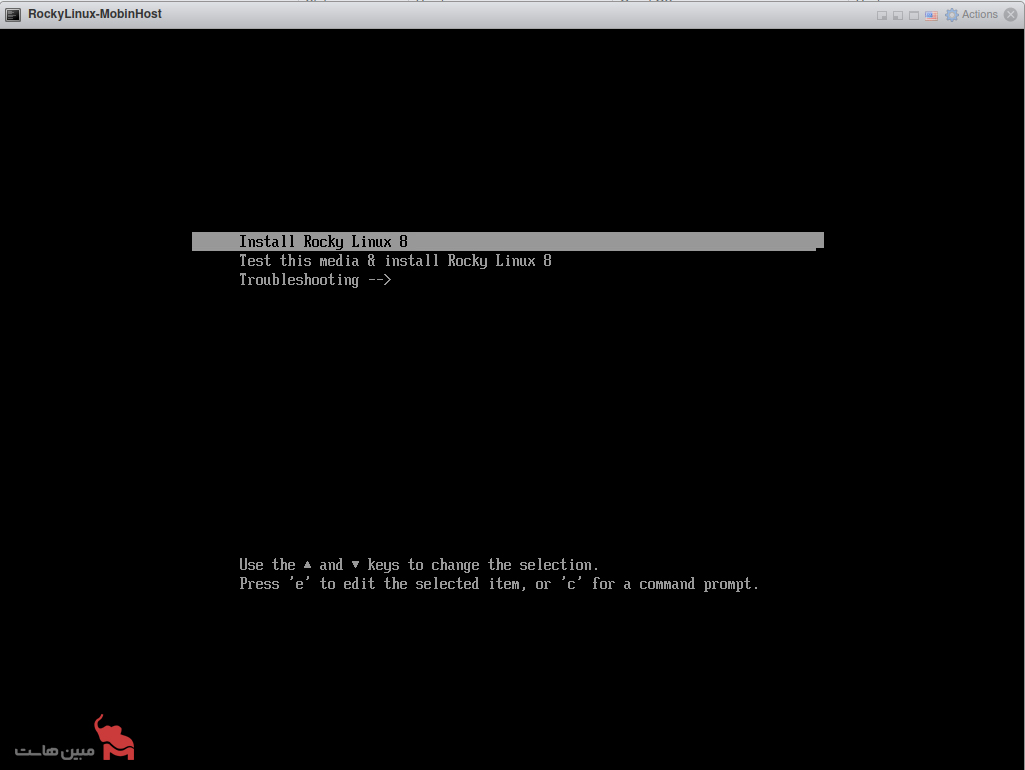Image resolution: width=1025 pixels, height=770 pixels.
Task: Click the US flag keyboard layout icon
Action: tap(932, 15)
